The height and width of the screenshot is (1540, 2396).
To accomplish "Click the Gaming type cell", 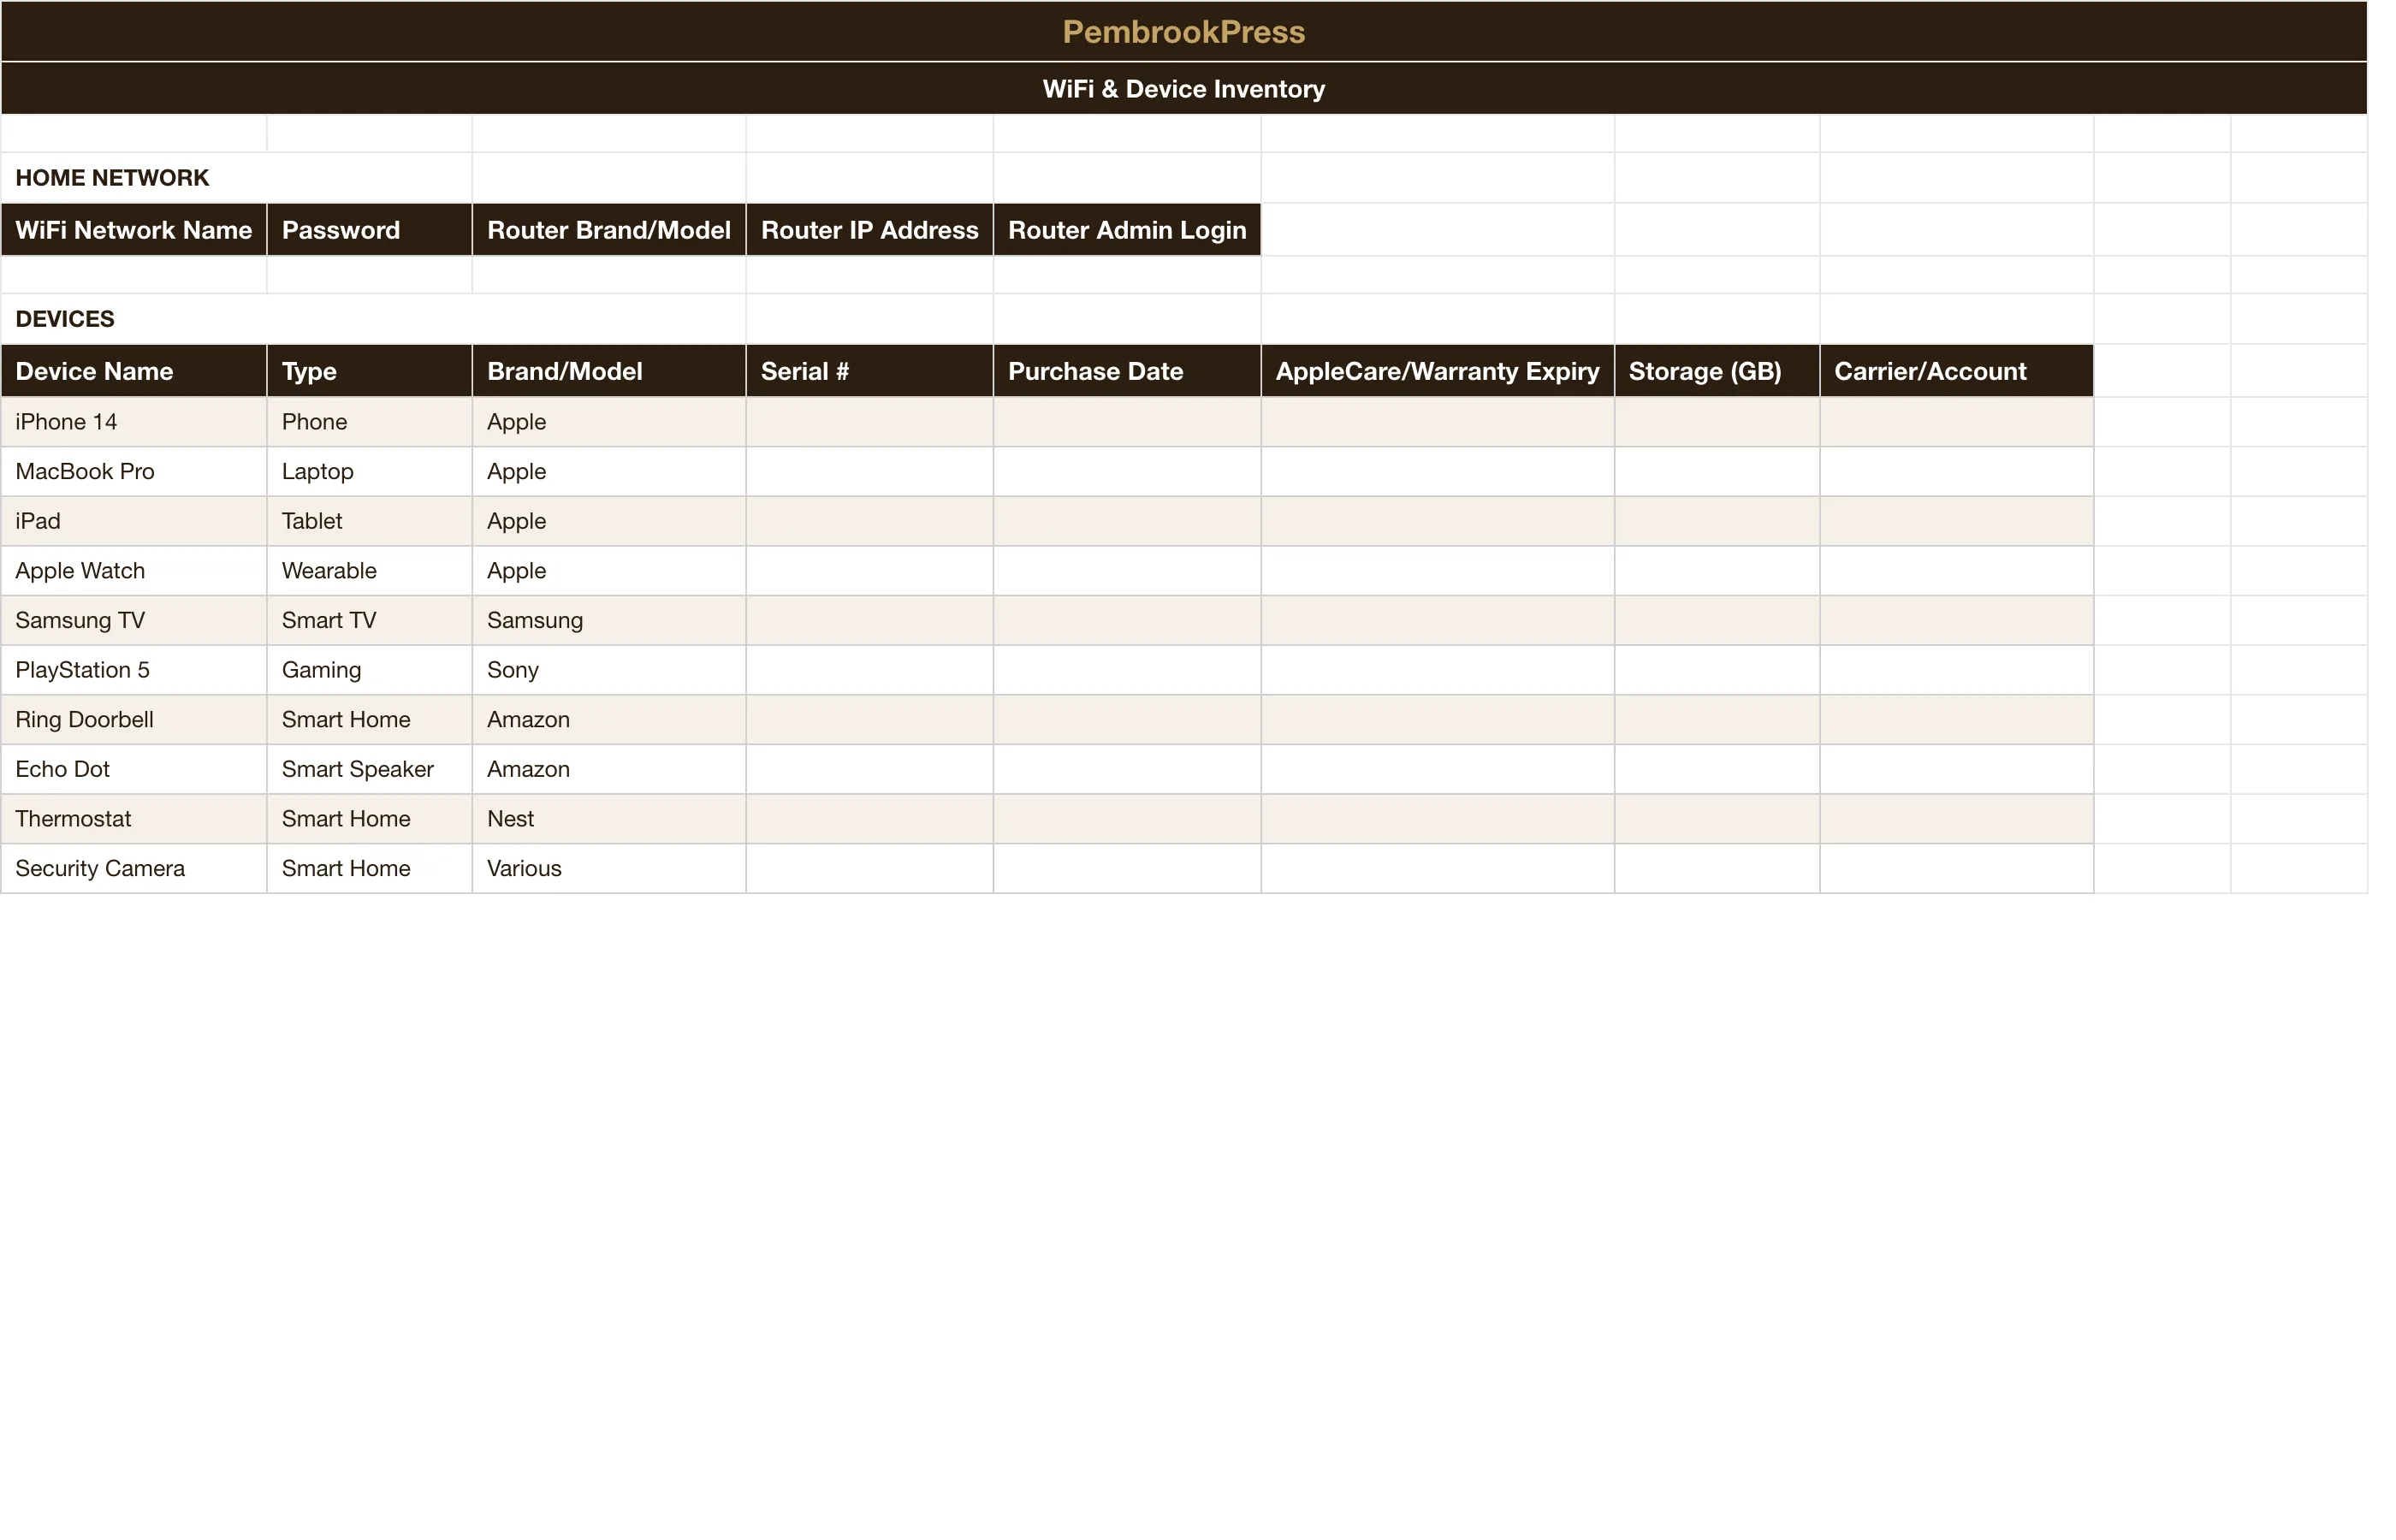I will click(x=369, y=670).
